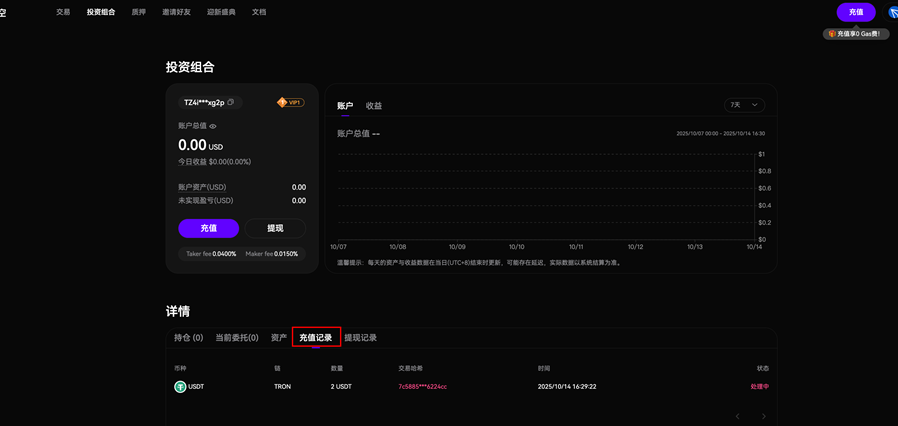Image resolution: width=898 pixels, height=426 pixels.
Task: Go to previous page of records
Action: click(738, 416)
